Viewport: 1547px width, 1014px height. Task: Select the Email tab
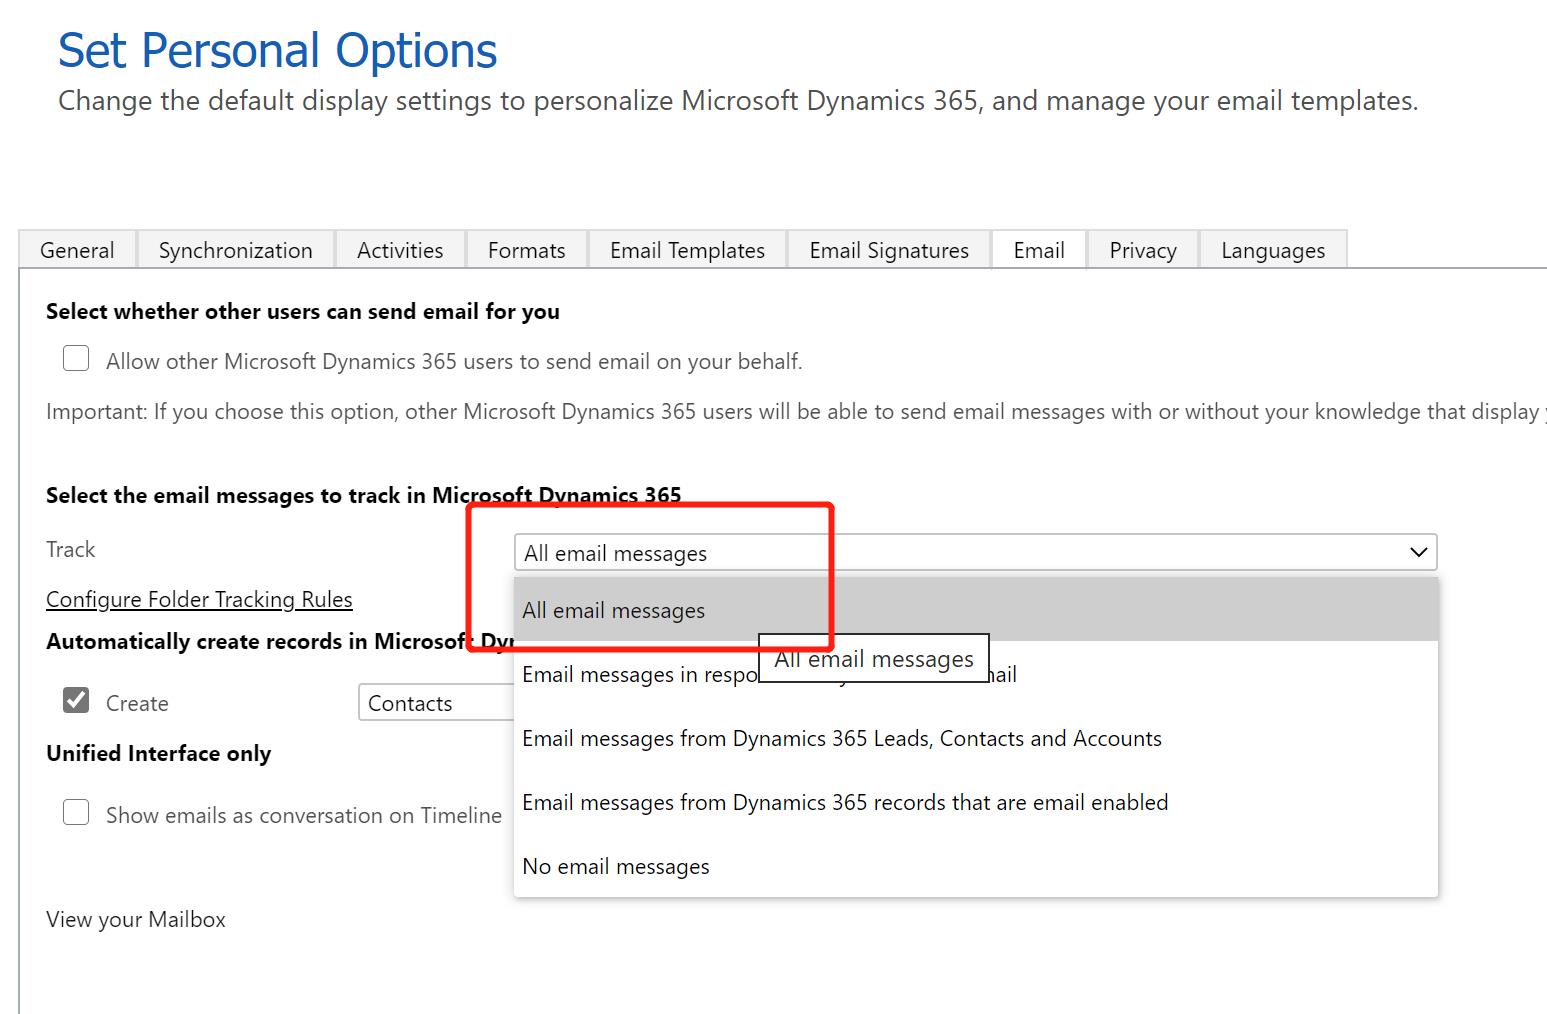(x=1039, y=250)
